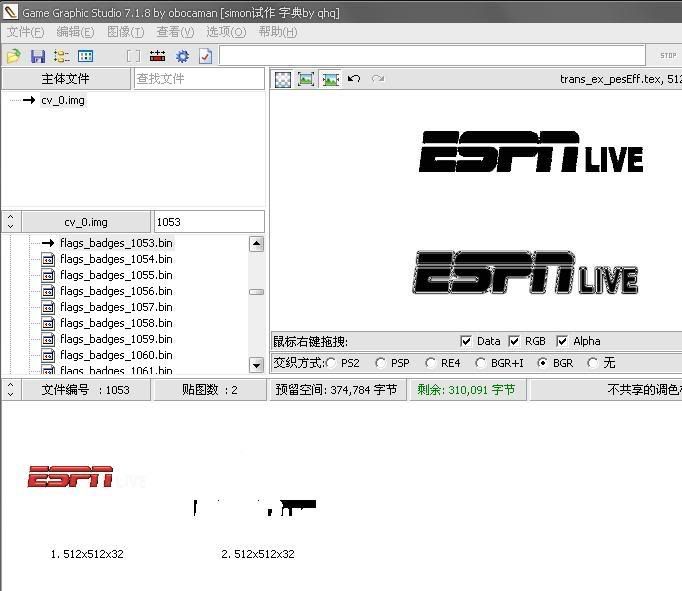Click the 文件编号 : 1053 status button
Screen dimensions: 682x591
tap(86, 390)
